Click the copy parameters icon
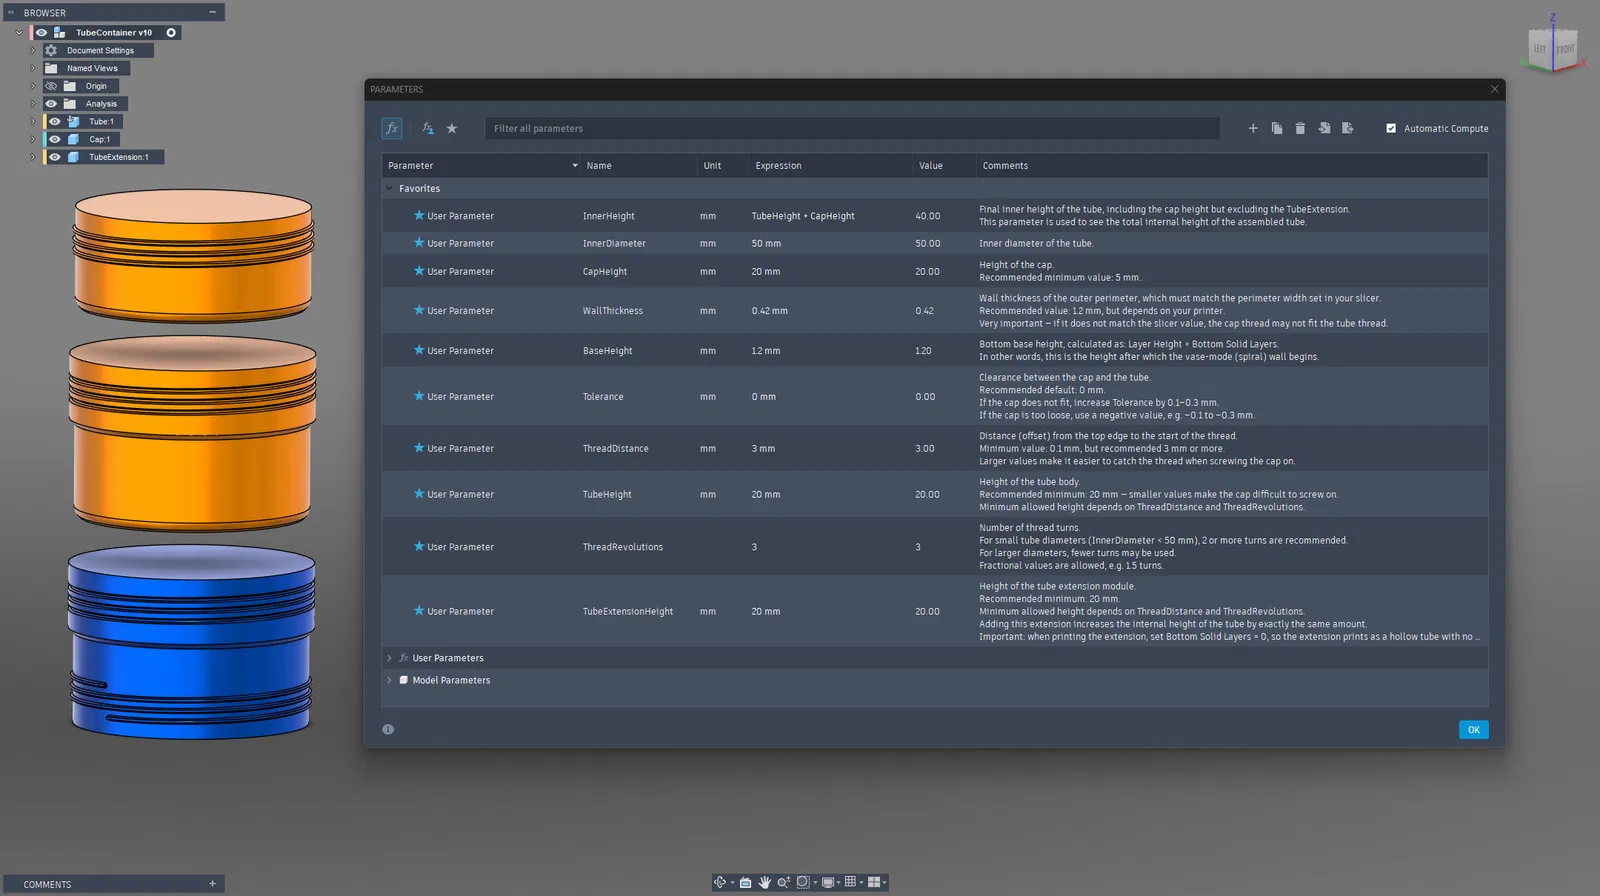The height and width of the screenshot is (896, 1600). click(1277, 128)
